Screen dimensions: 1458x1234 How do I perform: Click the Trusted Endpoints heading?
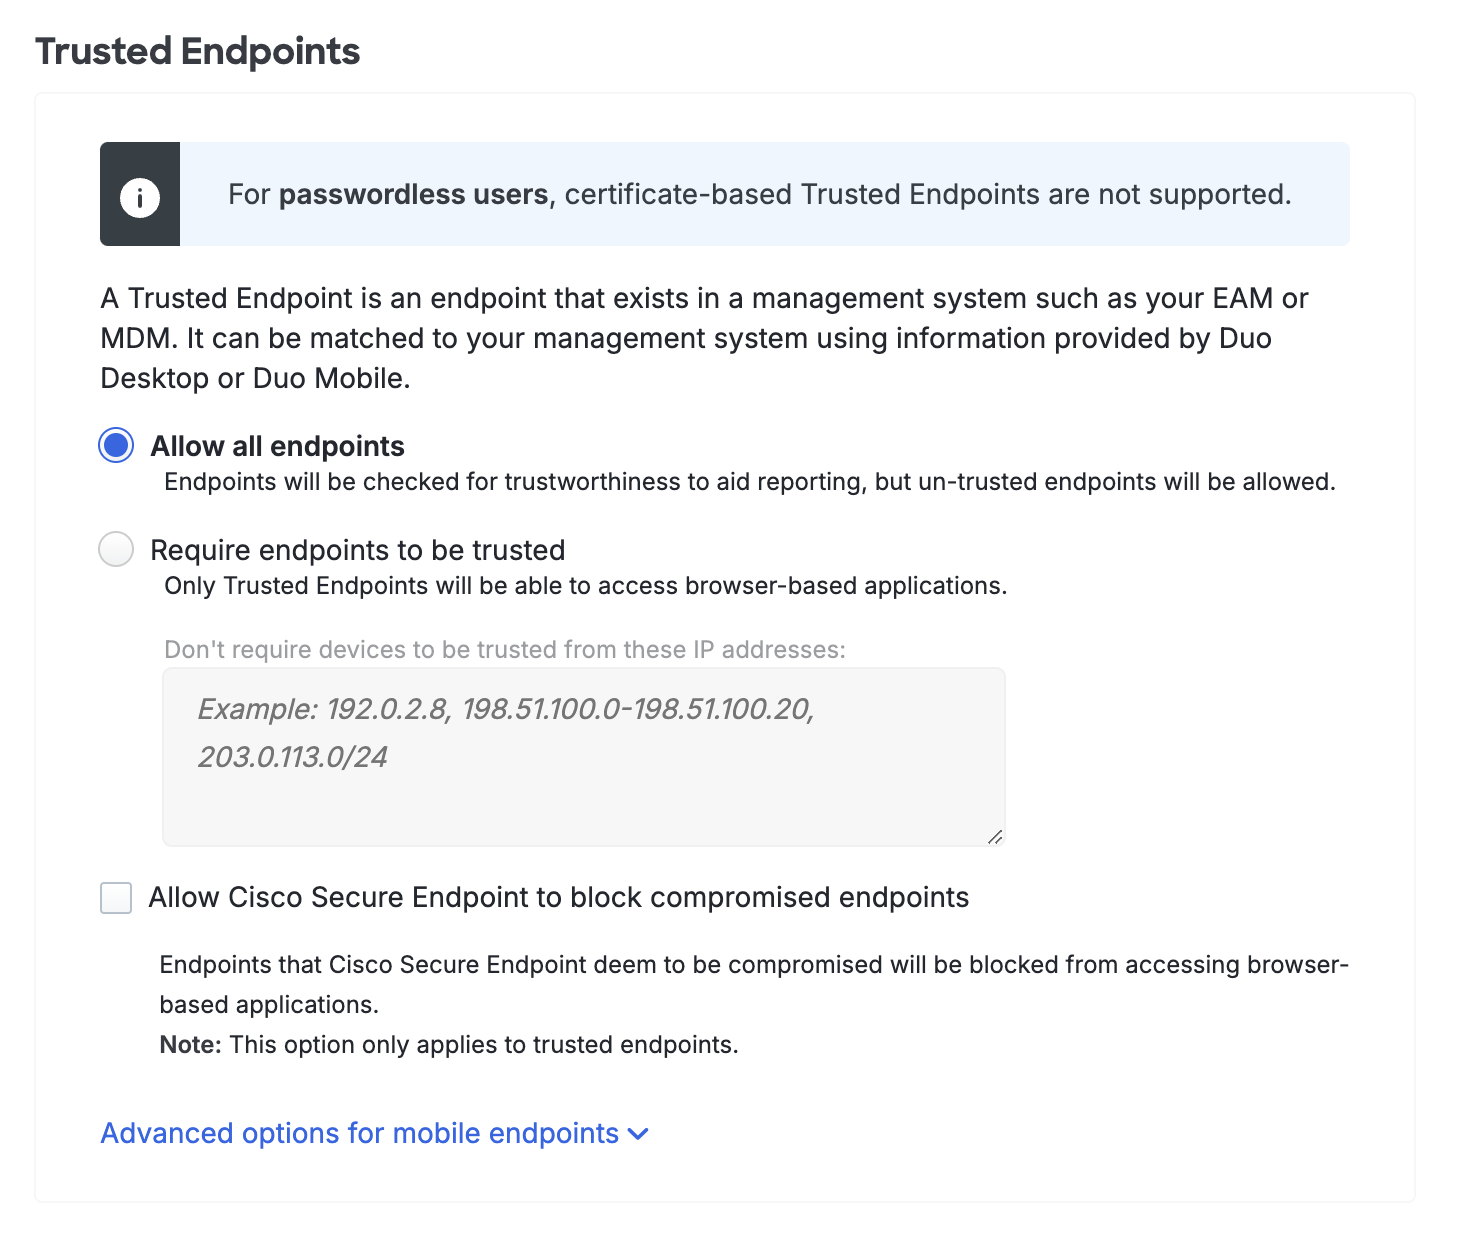tap(197, 50)
